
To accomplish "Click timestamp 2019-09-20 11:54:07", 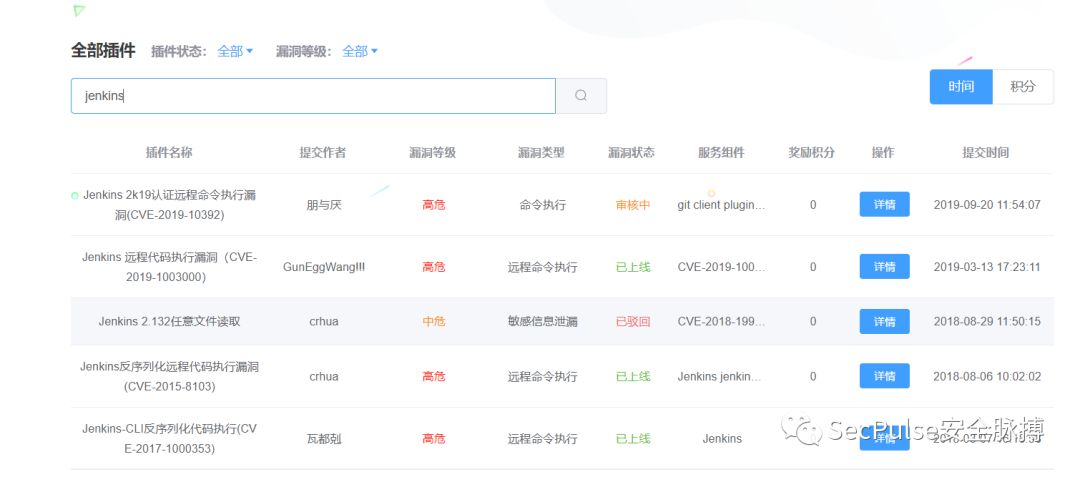I will coord(987,205).
